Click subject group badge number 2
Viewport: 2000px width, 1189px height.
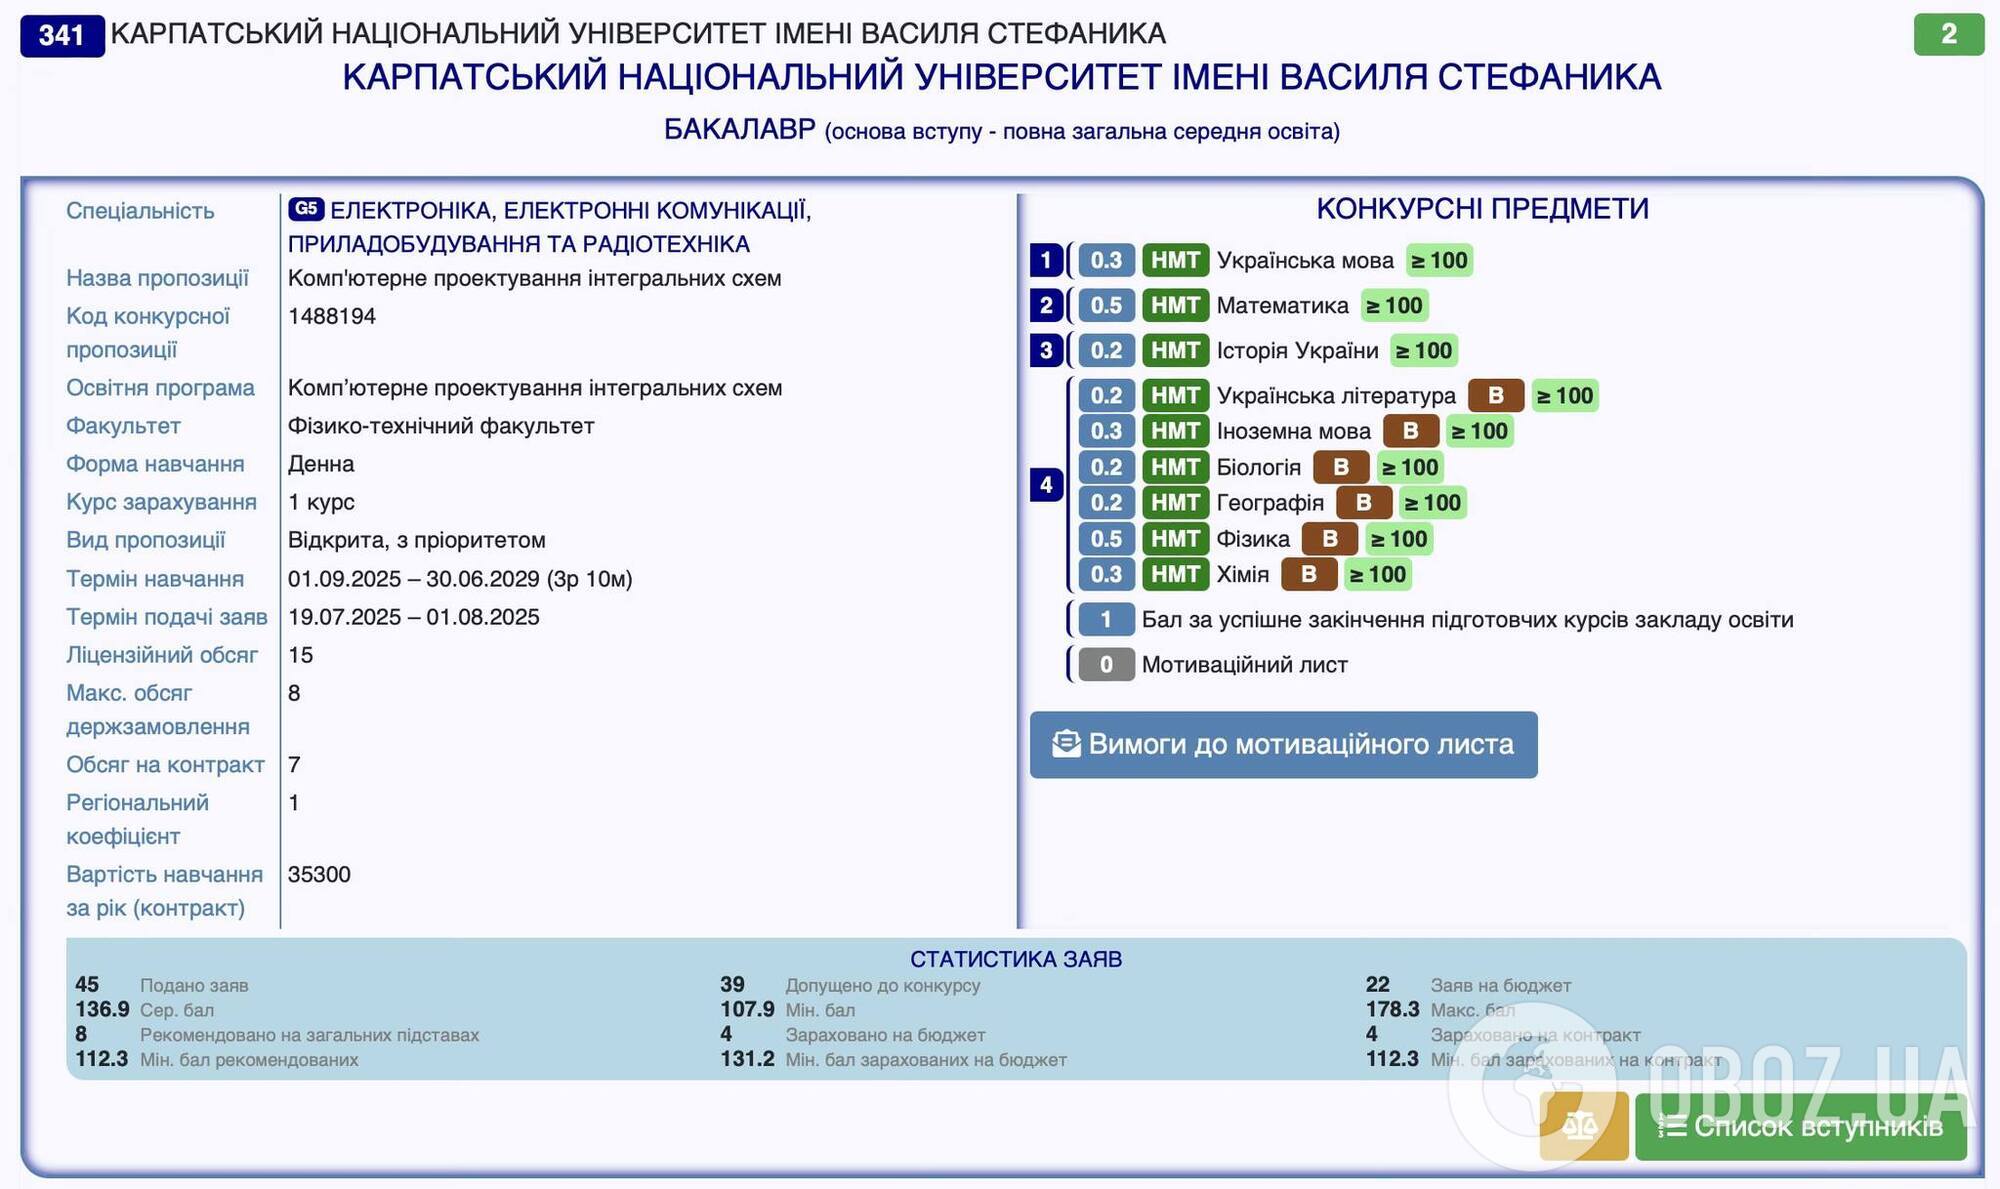1046,306
